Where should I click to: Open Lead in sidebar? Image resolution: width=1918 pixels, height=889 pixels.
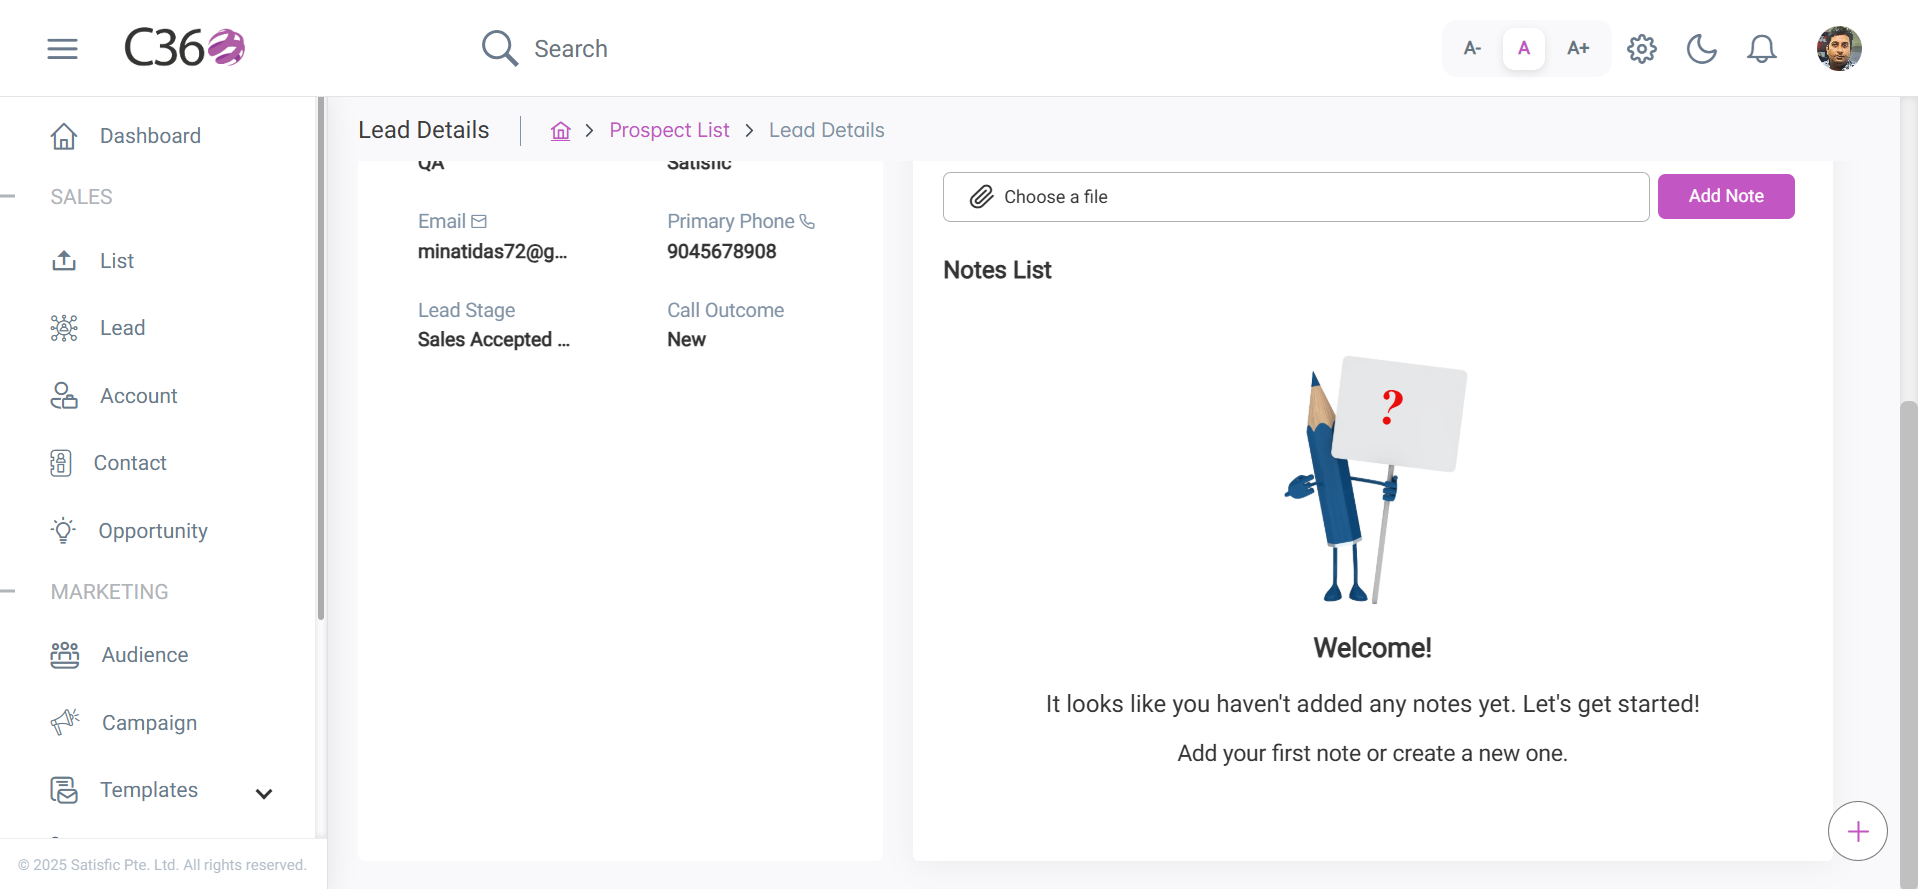pyautogui.click(x=122, y=328)
